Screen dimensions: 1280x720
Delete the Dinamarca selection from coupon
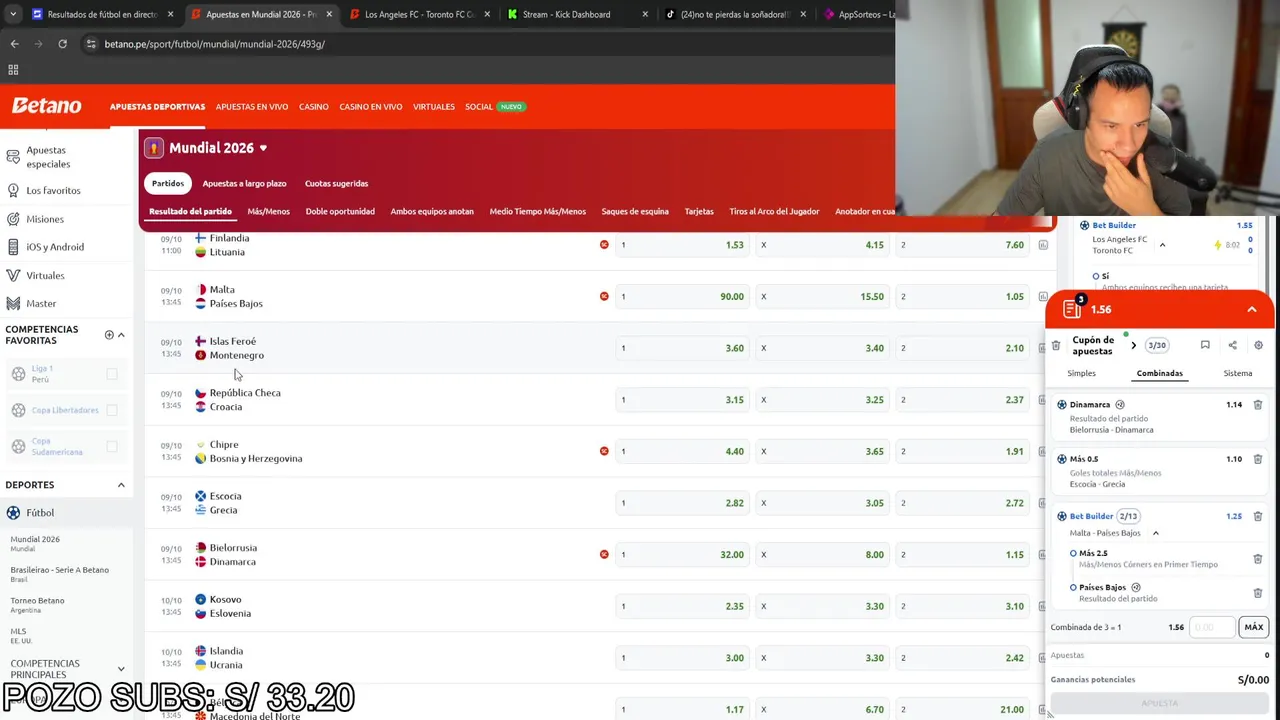pyautogui.click(x=1258, y=405)
